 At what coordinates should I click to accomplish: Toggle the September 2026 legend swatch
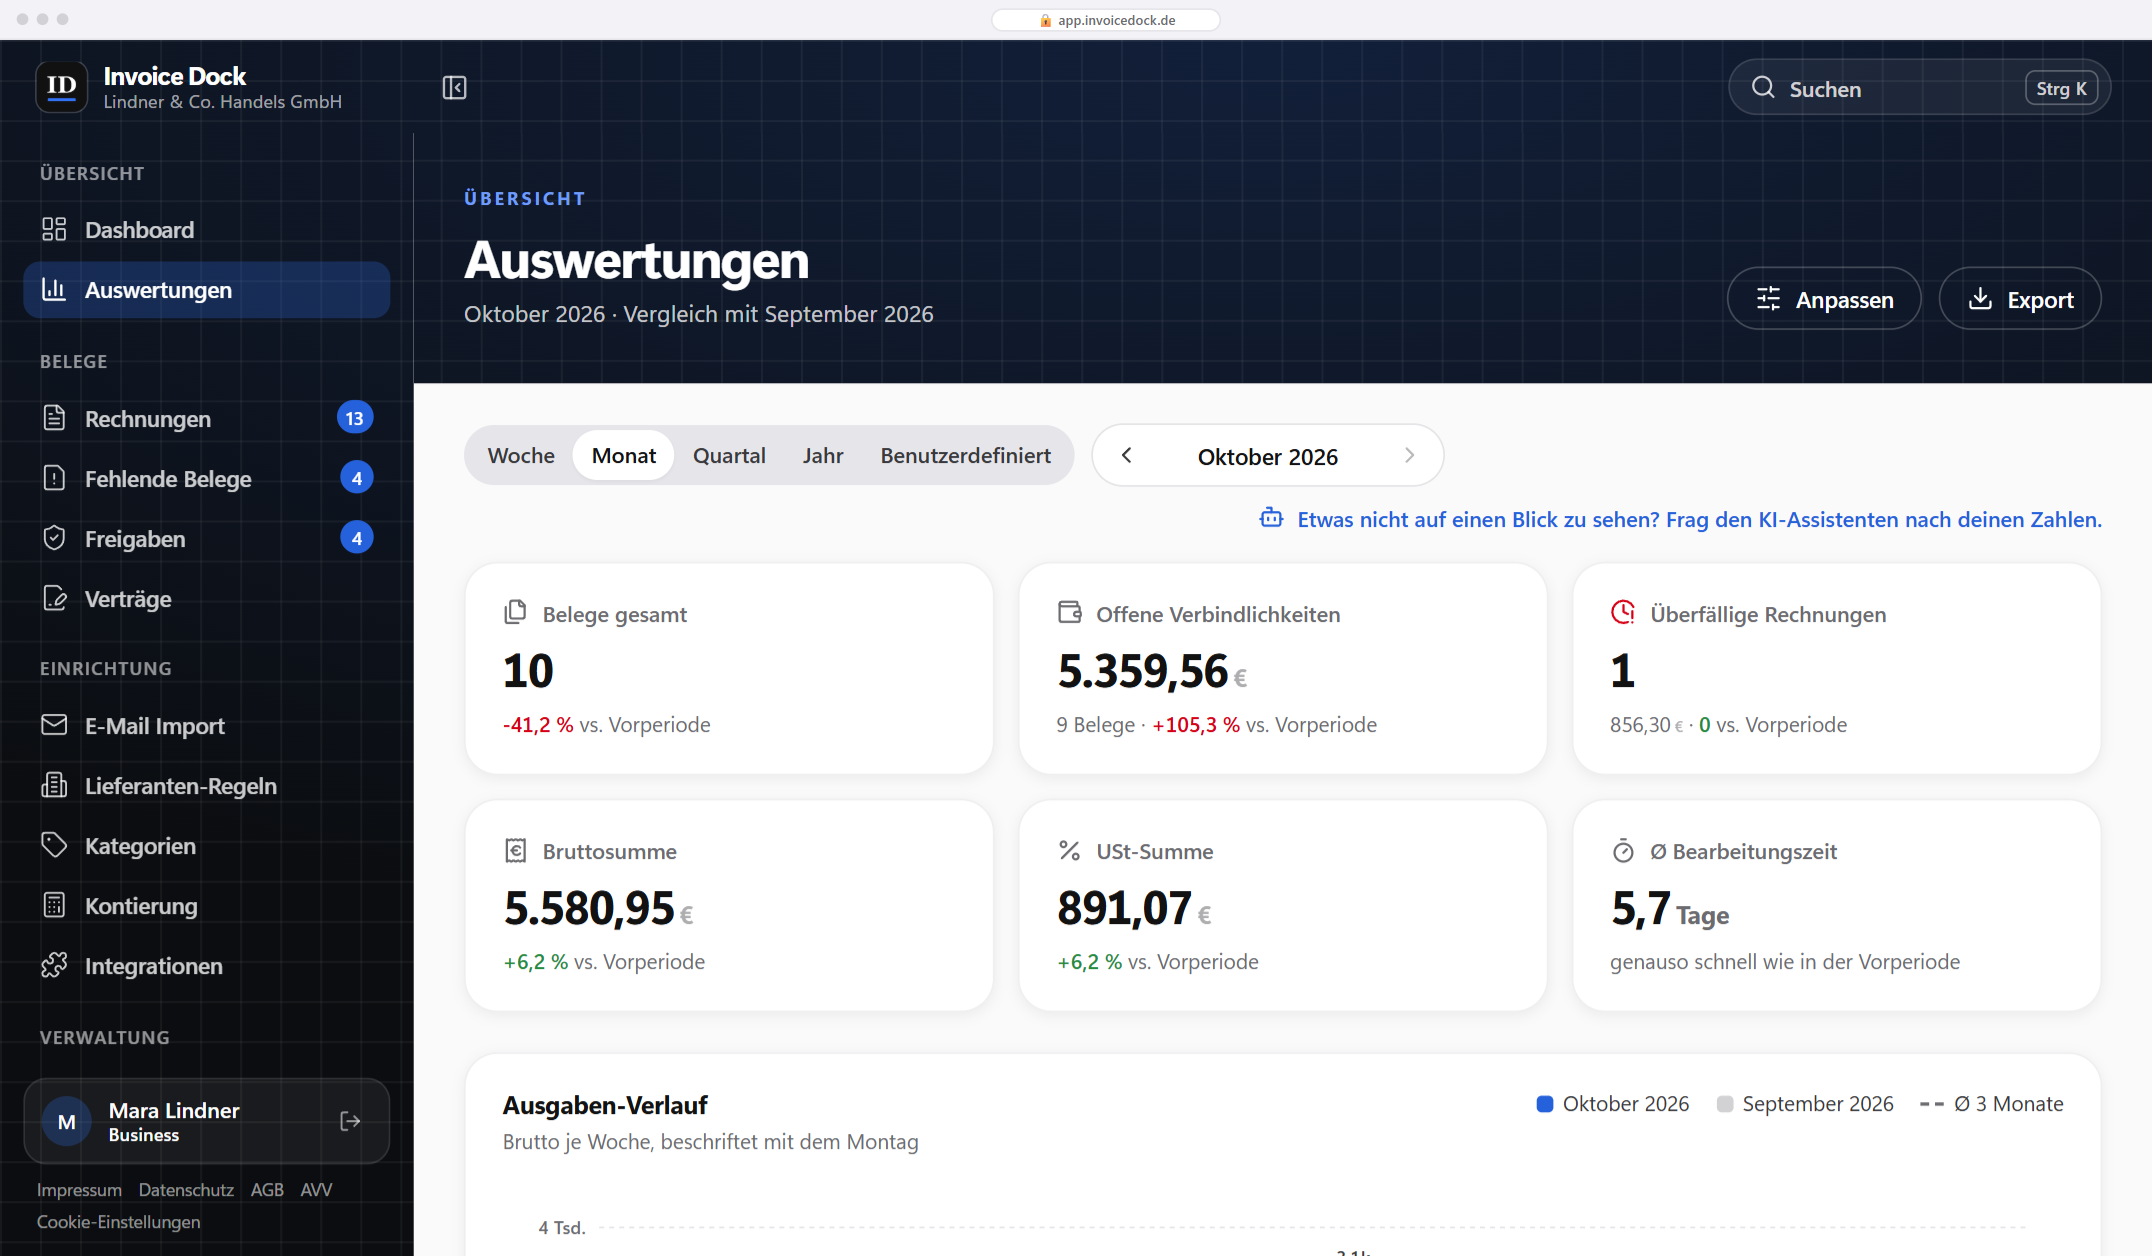pyautogui.click(x=1724, y=1104)
